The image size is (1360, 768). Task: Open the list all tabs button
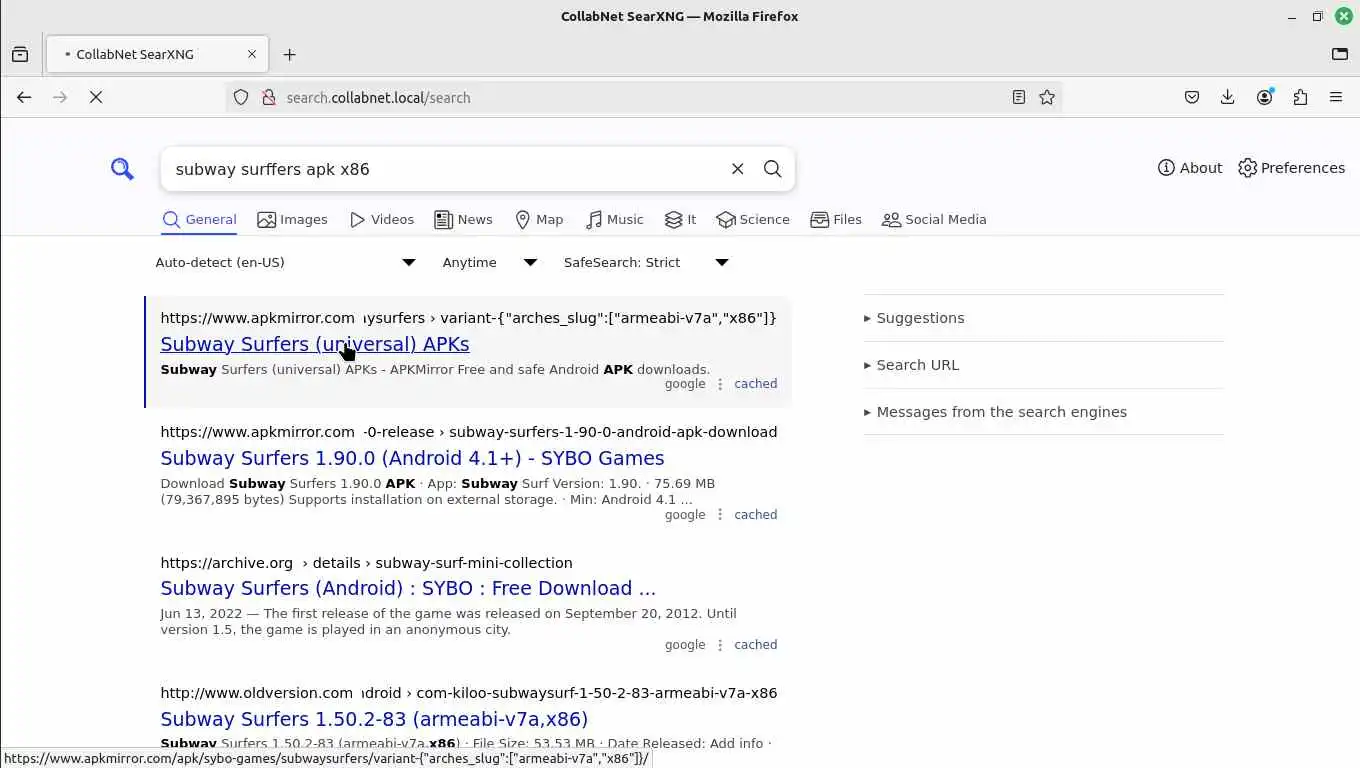pyautogui.click(x=1340, y=54)
